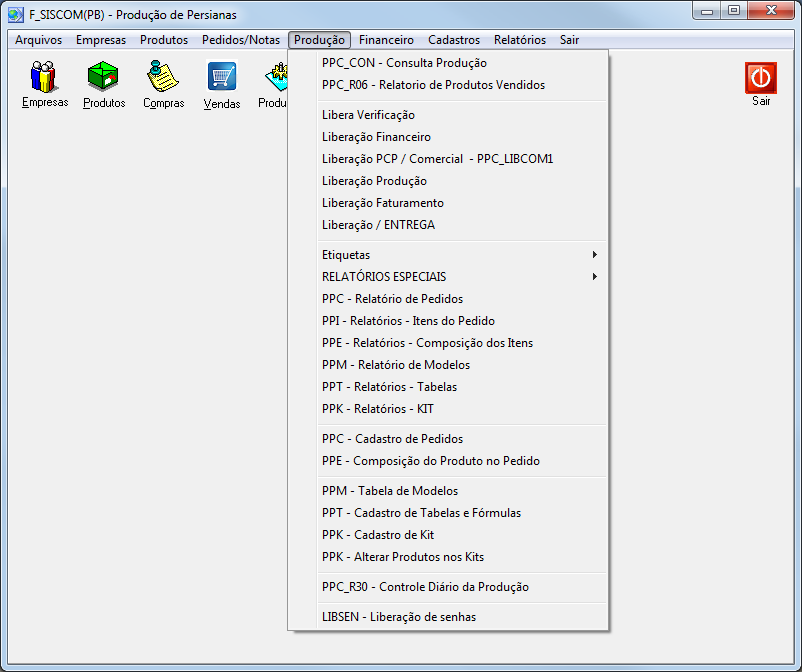Open PPT - Relatórios - Tabelas

(463, 387)
